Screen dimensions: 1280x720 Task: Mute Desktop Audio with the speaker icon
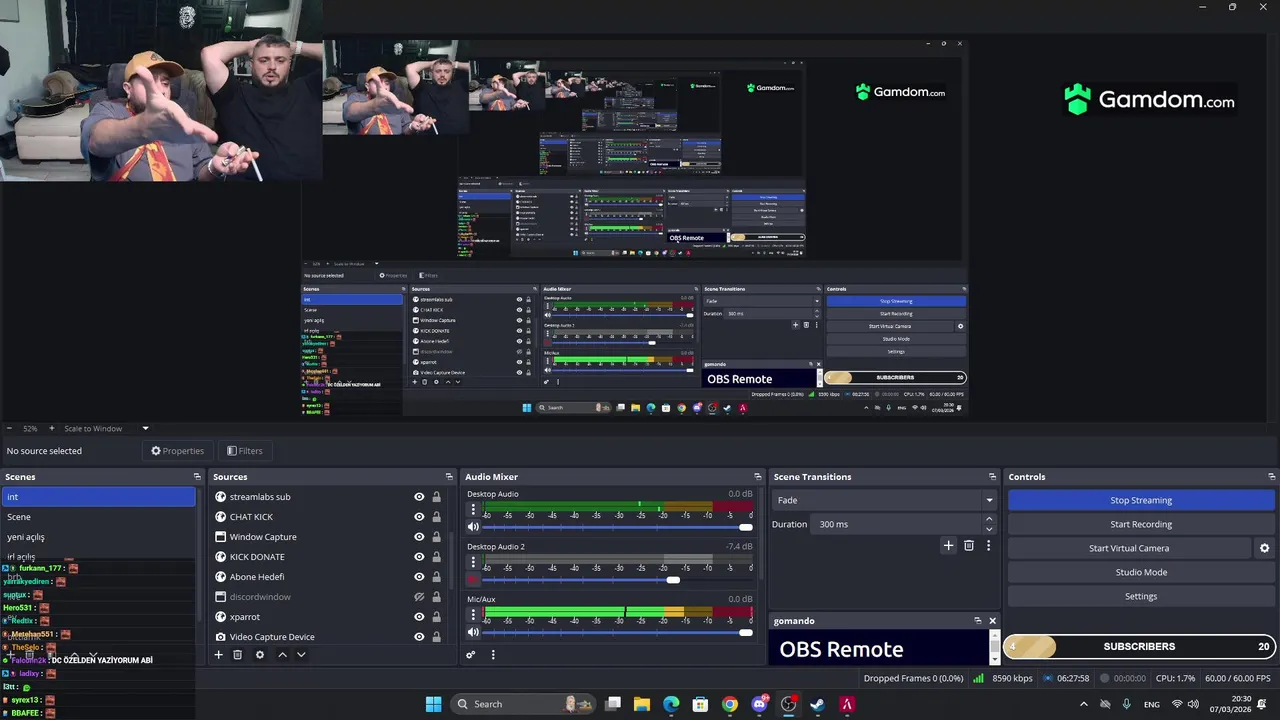coord(473,527)
